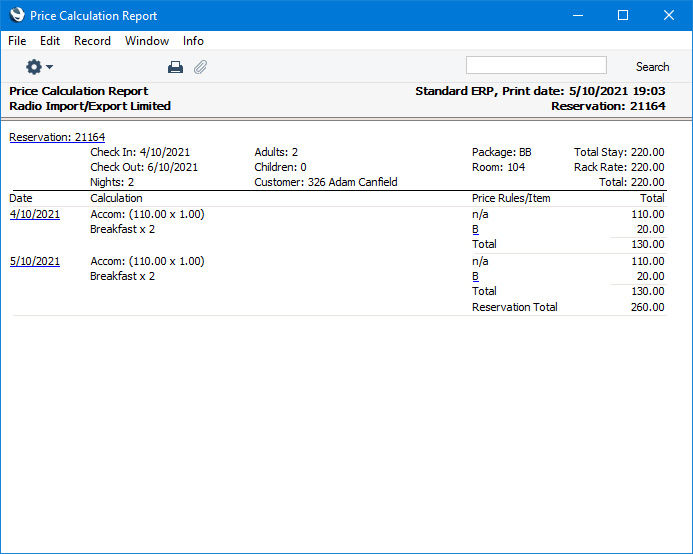Open attachments via the paperclip icon
This screenshot has height=554, width=693.
point(200,67)
